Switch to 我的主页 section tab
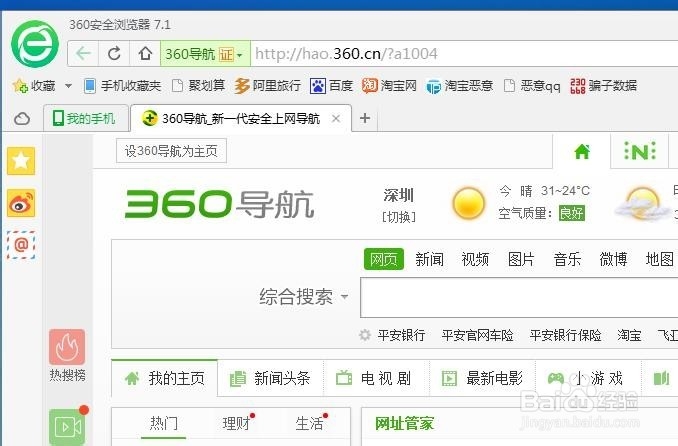This screenshot has height=446, width=678. point(165,378)
